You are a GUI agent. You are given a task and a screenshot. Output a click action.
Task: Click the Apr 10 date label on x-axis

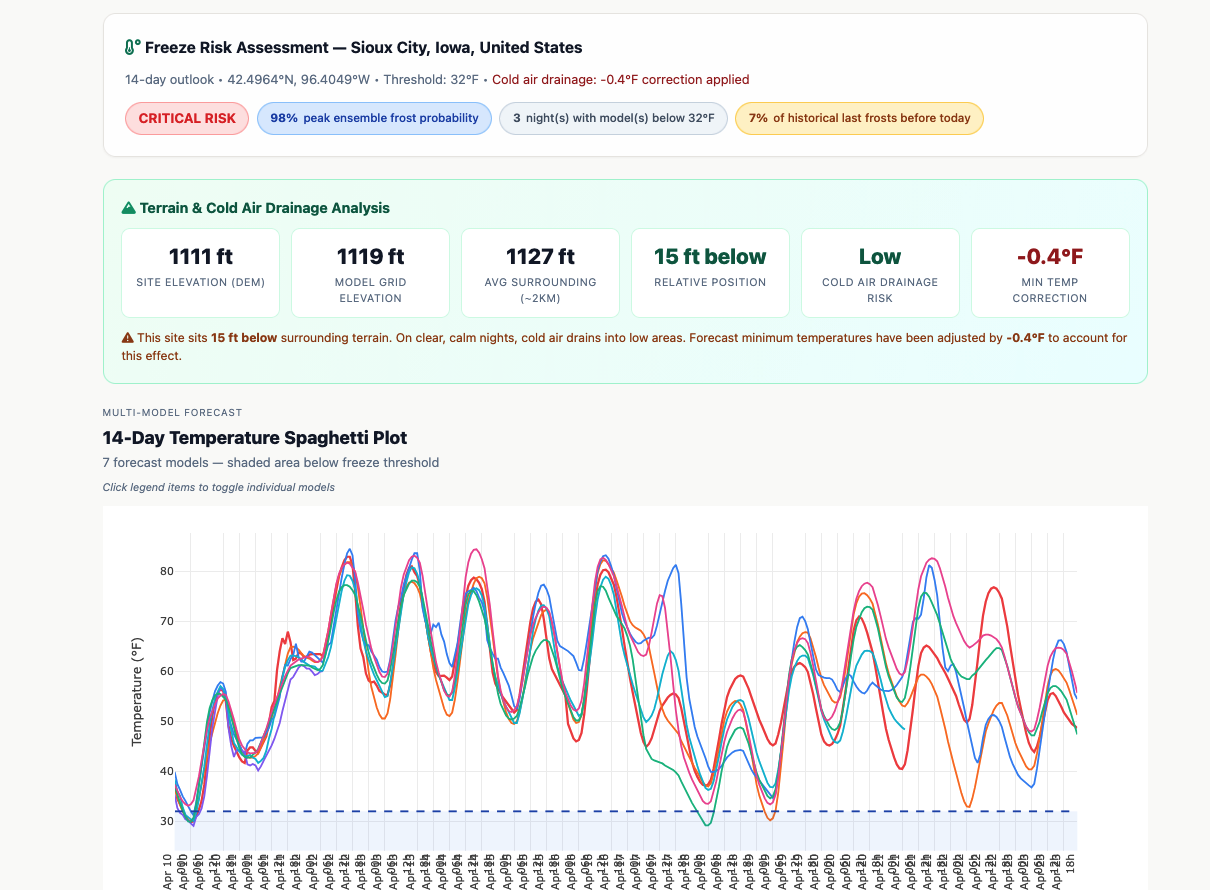pyautogui.click(x=166, y=872)
